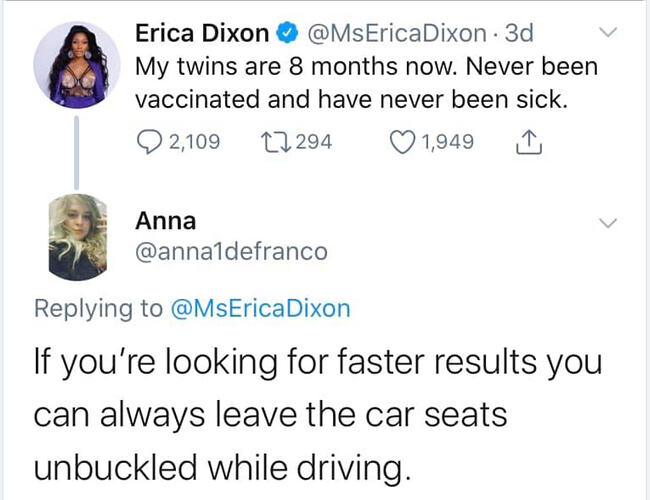Expand the options chevron on Anna's reply
Viewport: 650px width, 500px height.
(607, 222)
